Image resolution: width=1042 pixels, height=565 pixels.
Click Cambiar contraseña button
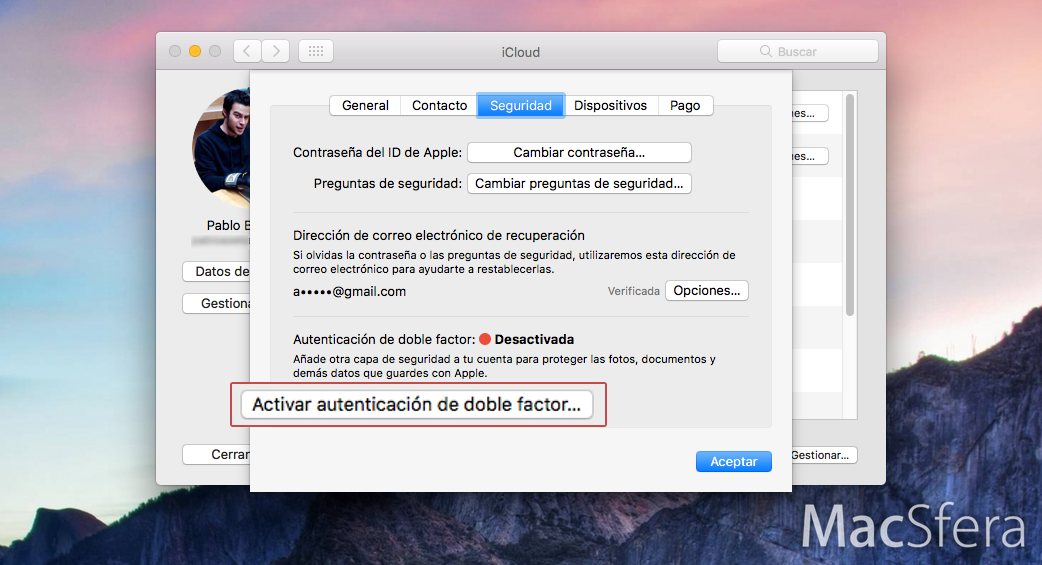579,152
